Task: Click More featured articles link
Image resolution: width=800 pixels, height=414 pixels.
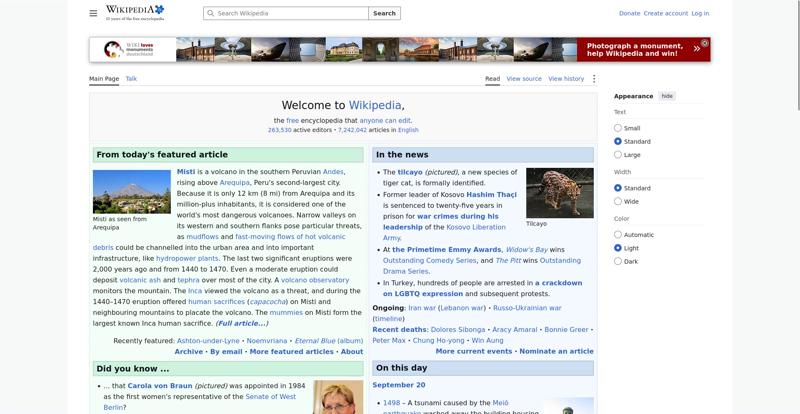Action: point(291,352)
